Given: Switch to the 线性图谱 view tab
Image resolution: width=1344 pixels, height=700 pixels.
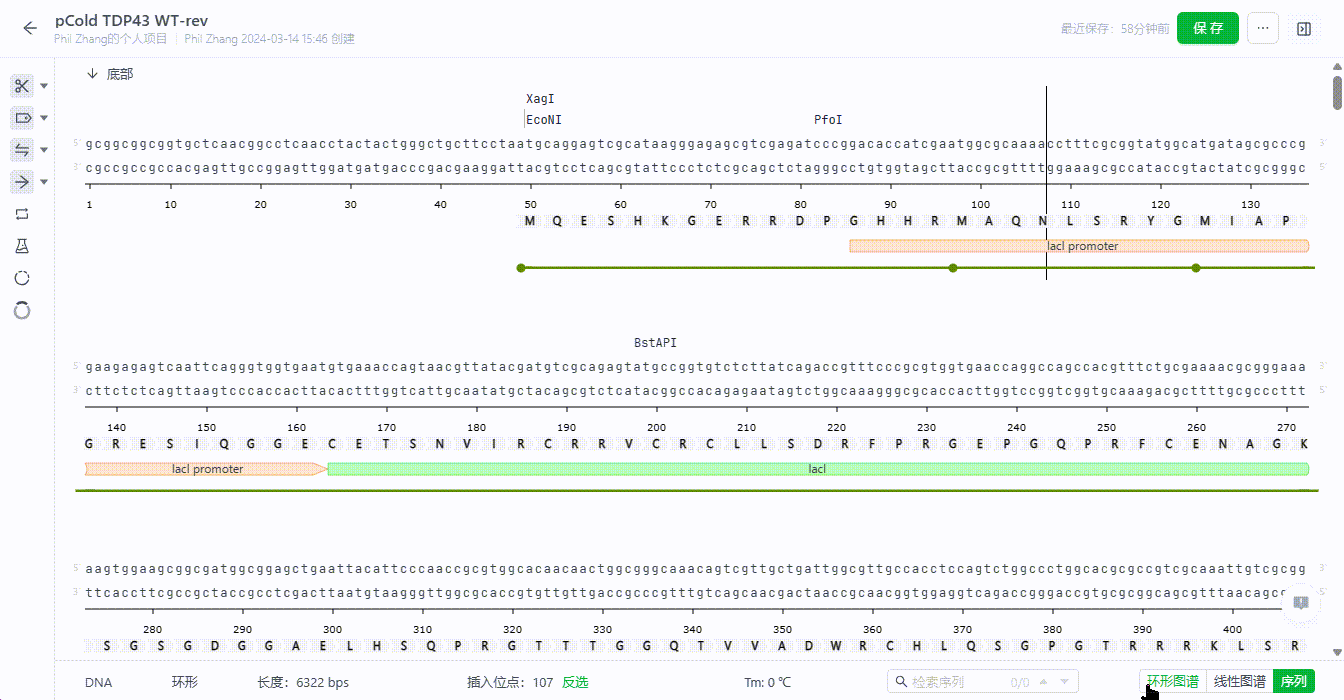Looking at the screenshot, I should pos(1239,682).
